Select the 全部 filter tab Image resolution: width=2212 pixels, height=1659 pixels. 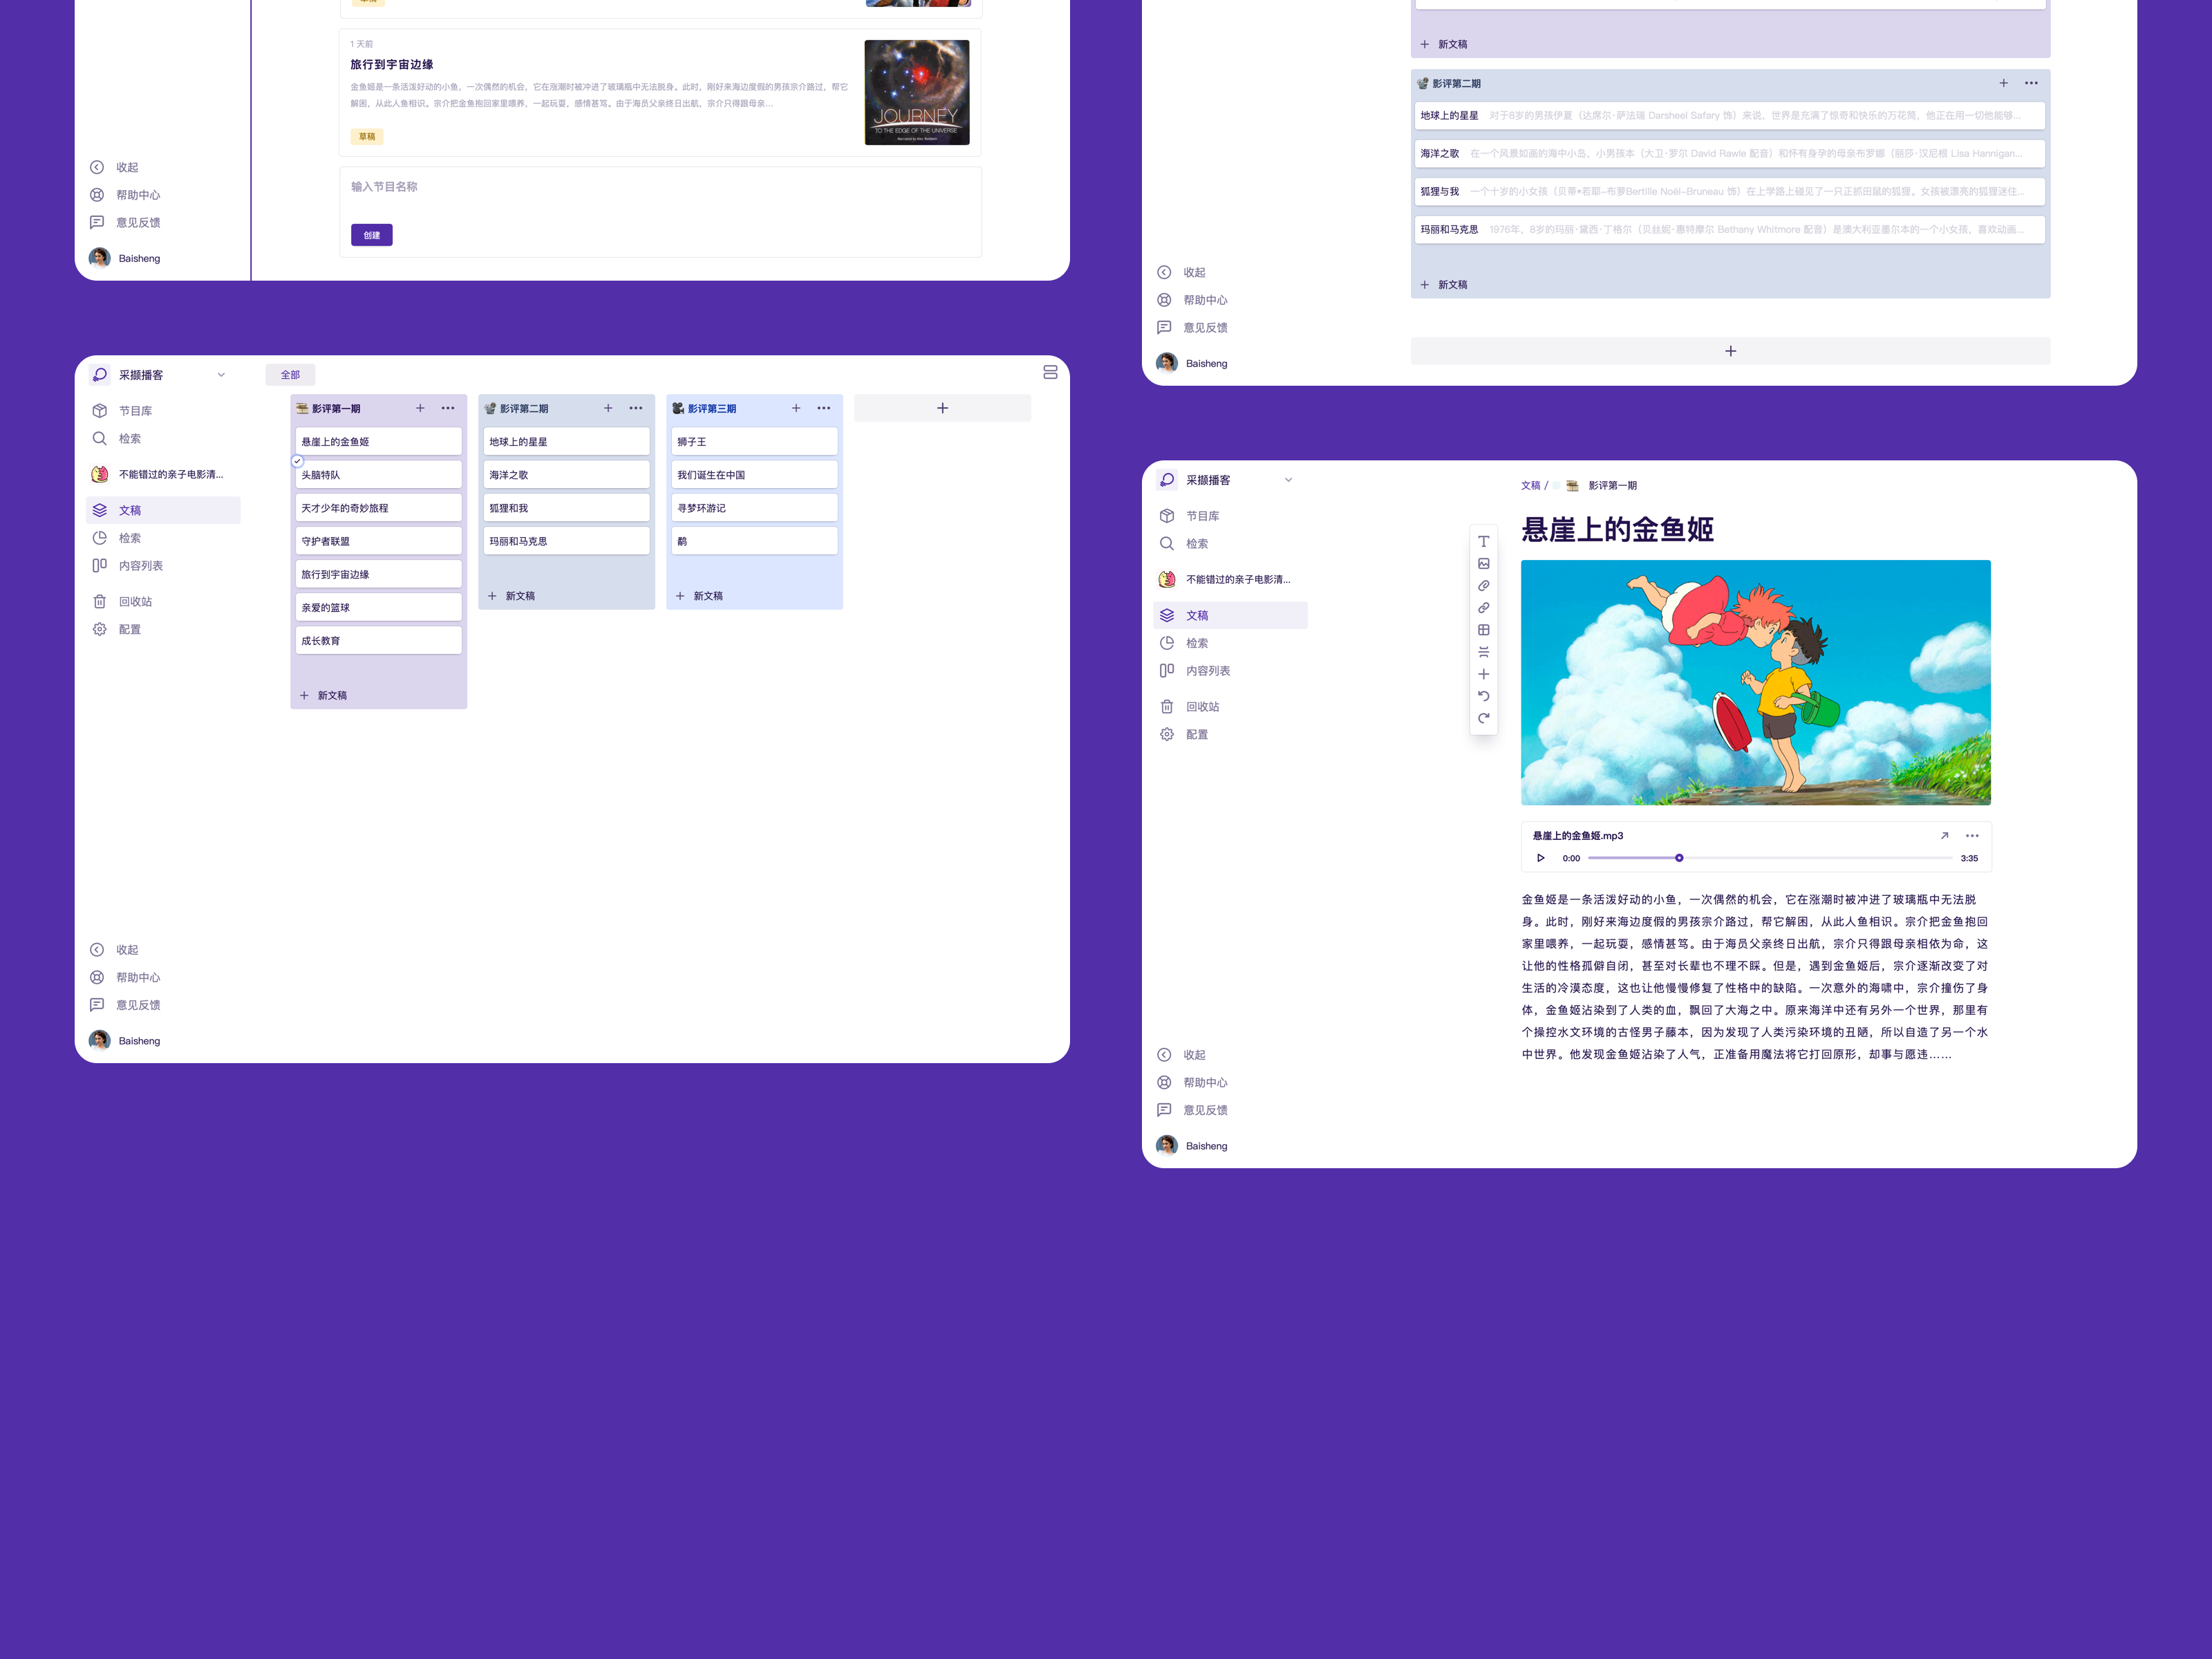[290, 375]
